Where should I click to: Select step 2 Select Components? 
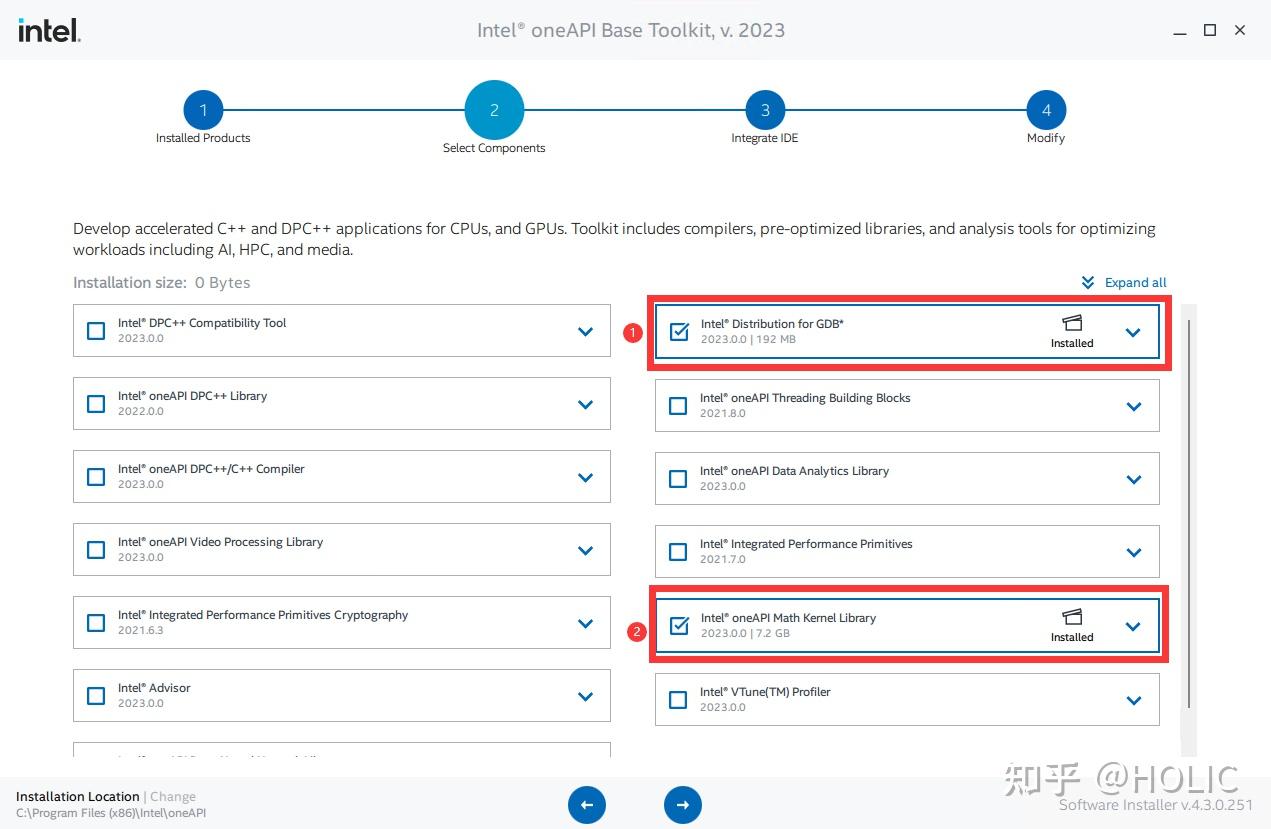pyautogui.click(x=494, y=110)
